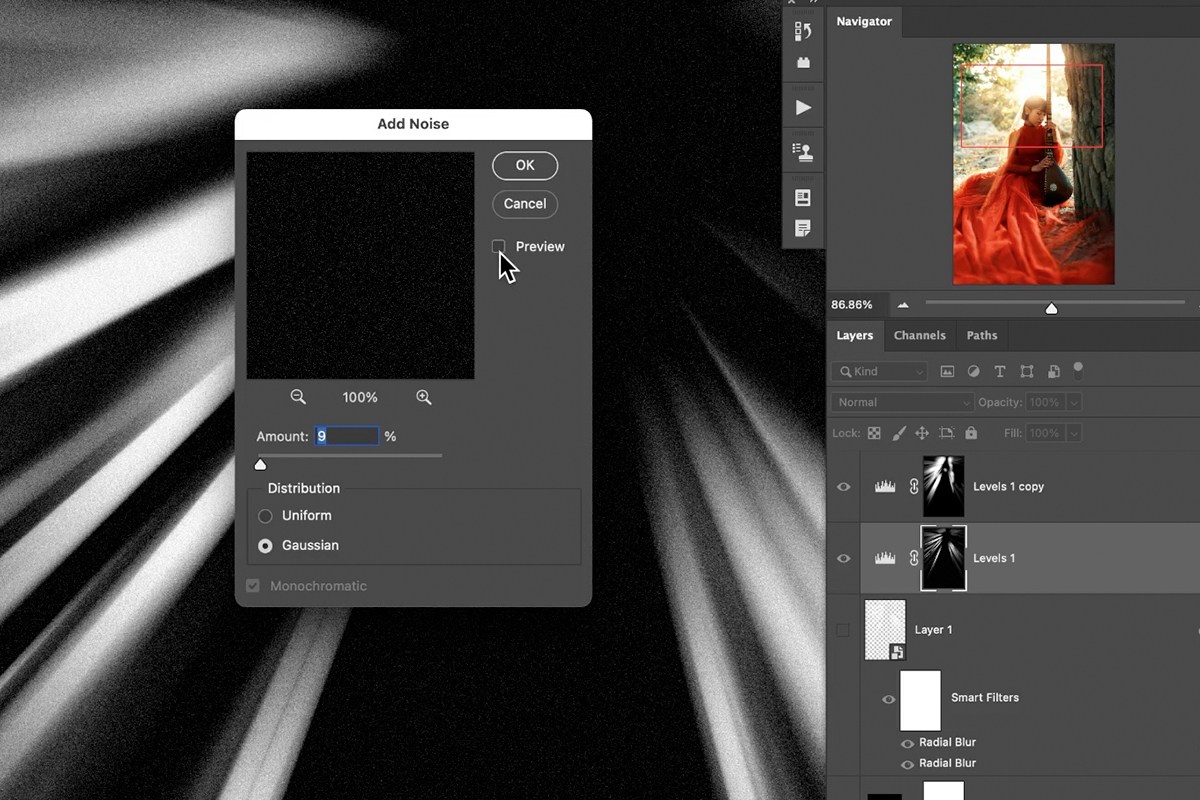Select the Navigator tab
The height and width of the screenshot is (800, 1200).
[x=864, y=21]
